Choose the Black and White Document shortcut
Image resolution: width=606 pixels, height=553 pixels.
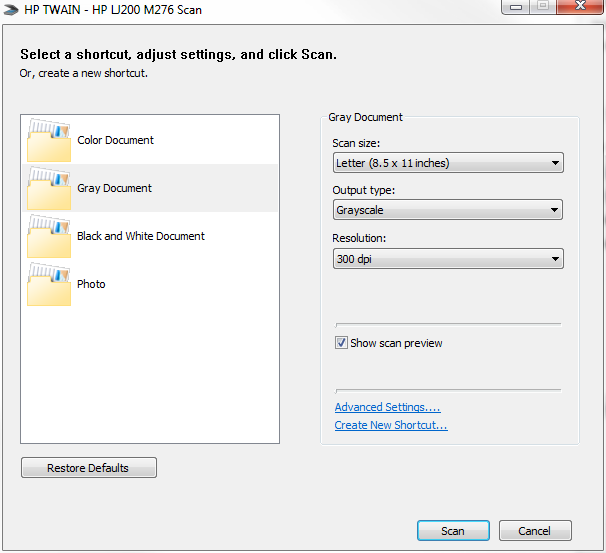coord(150,236)
